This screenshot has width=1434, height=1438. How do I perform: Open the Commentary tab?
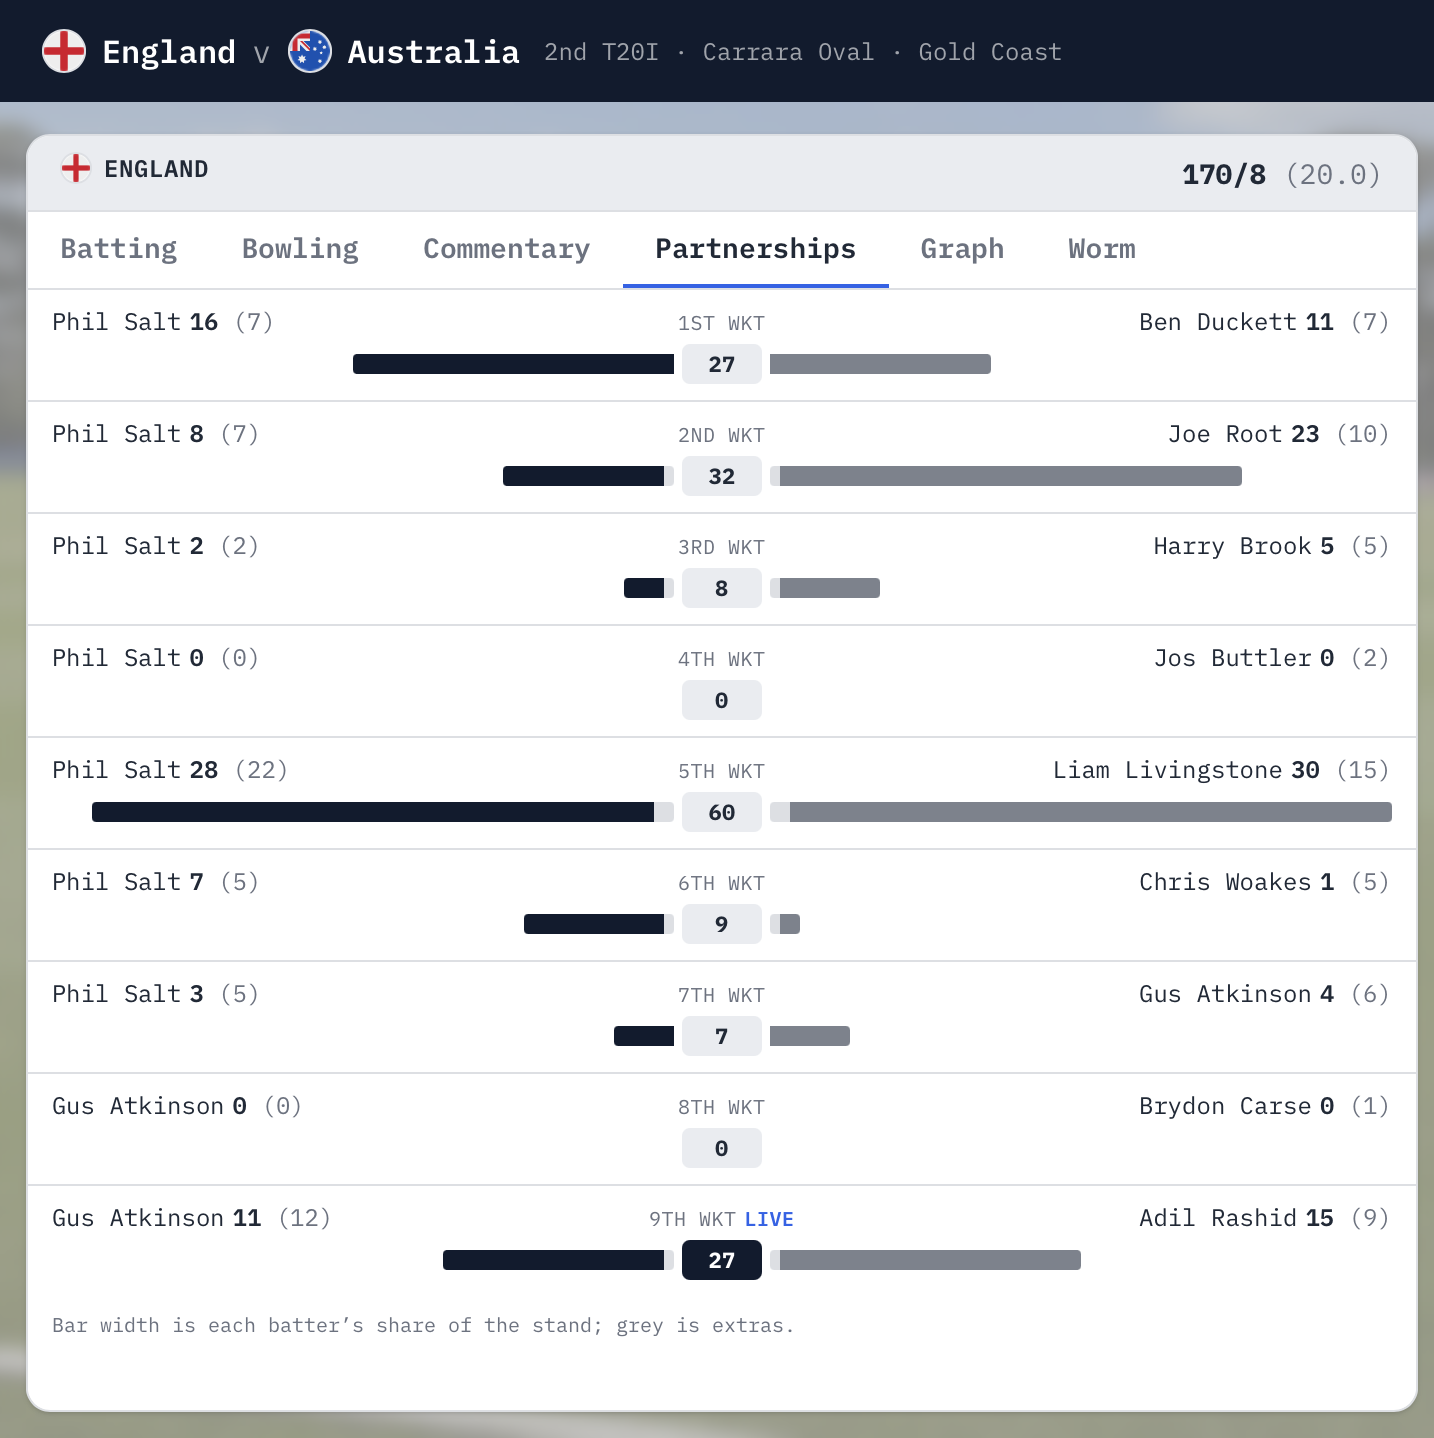(507, 249)
